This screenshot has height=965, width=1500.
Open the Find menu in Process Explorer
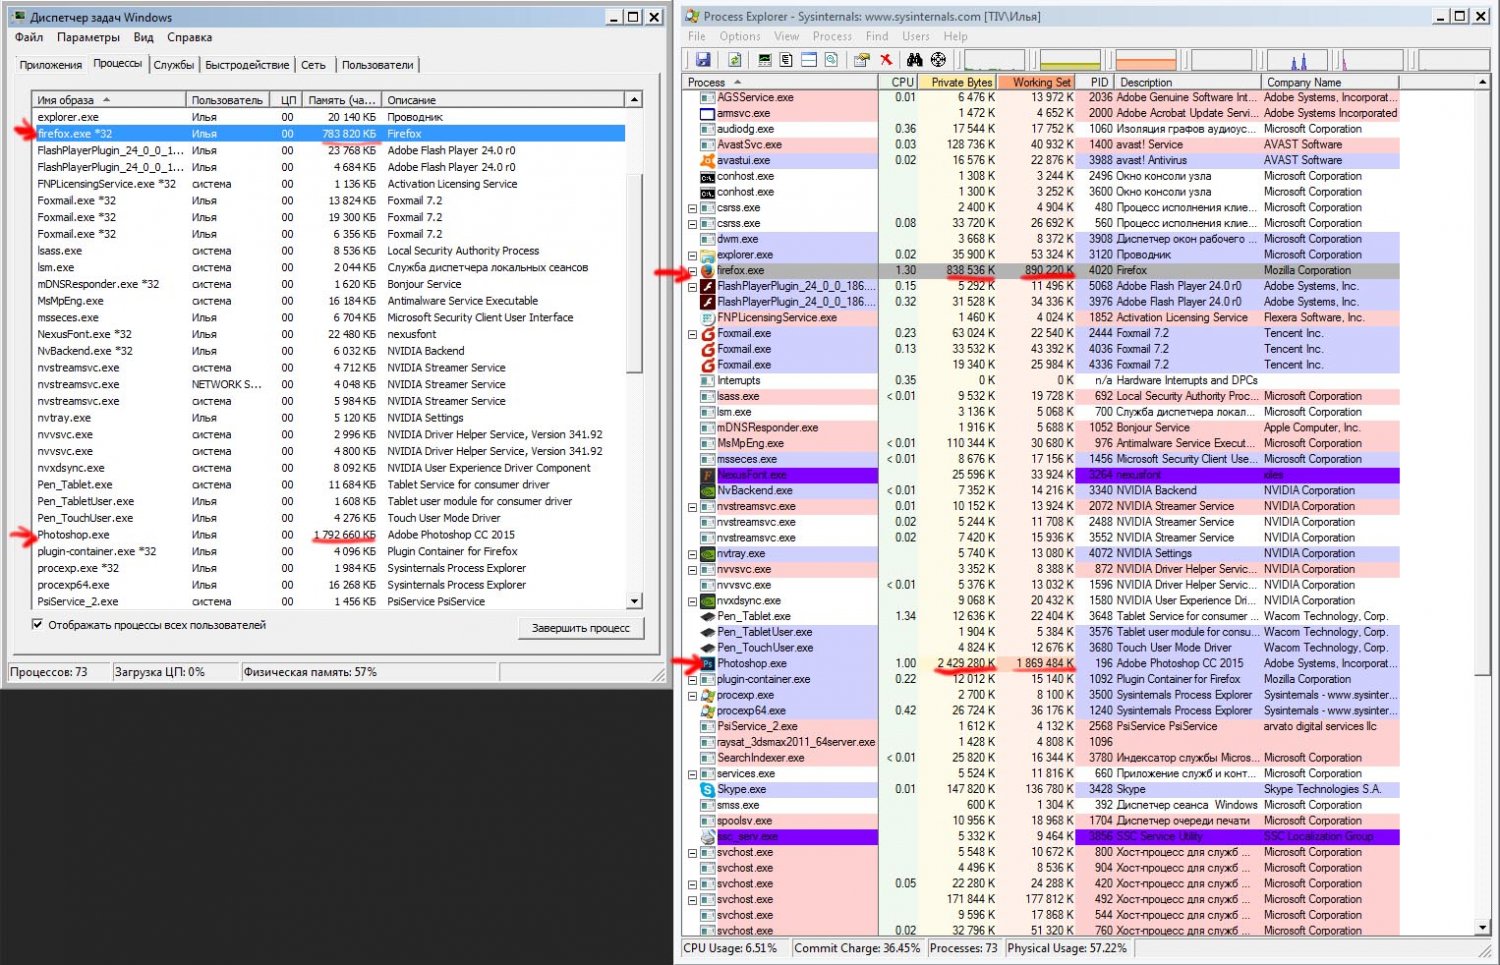coord(877,36)
